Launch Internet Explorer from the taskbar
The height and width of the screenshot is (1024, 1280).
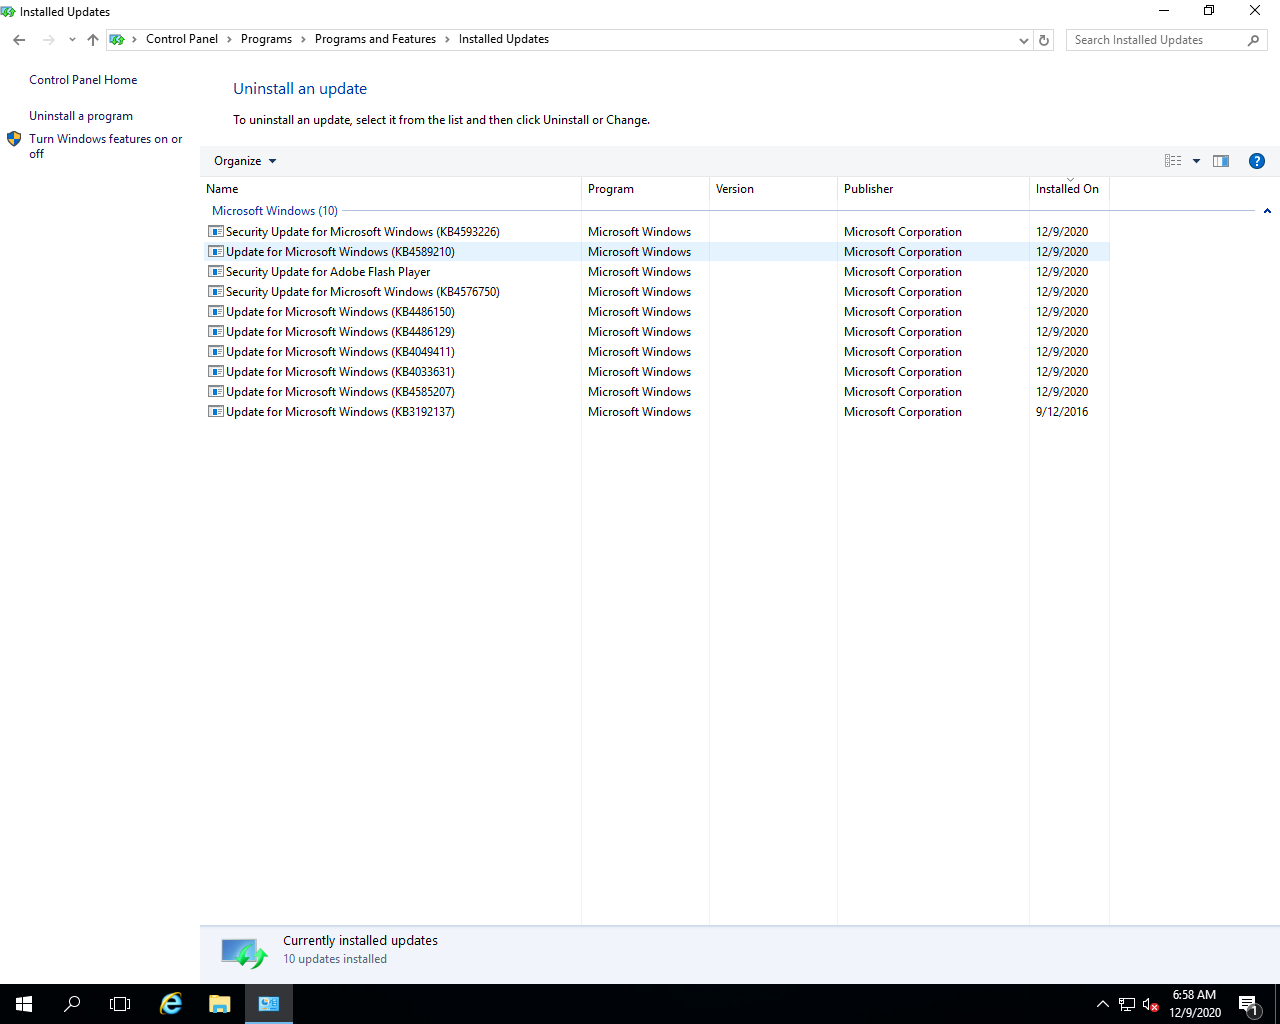click(x=171, y=1004)
